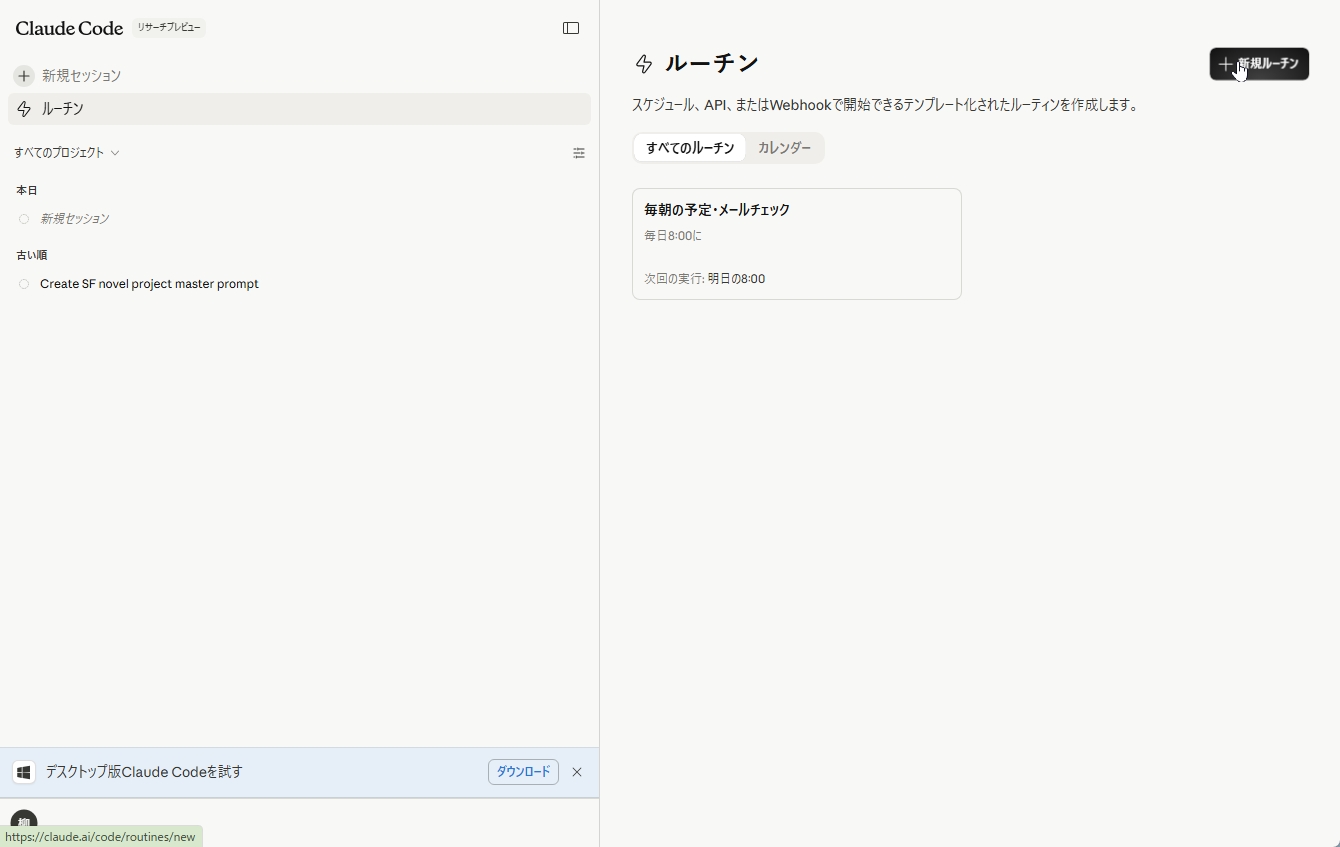Open the 毎朝の予定・メールチェック routine card

[796, 243]
